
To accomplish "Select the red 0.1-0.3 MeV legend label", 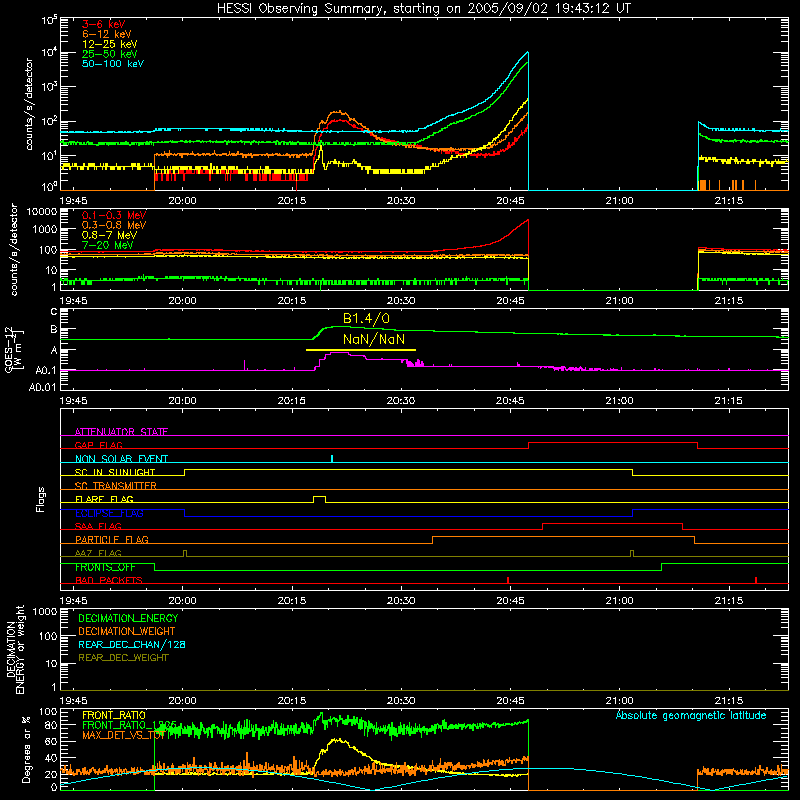I will (114, 215).
